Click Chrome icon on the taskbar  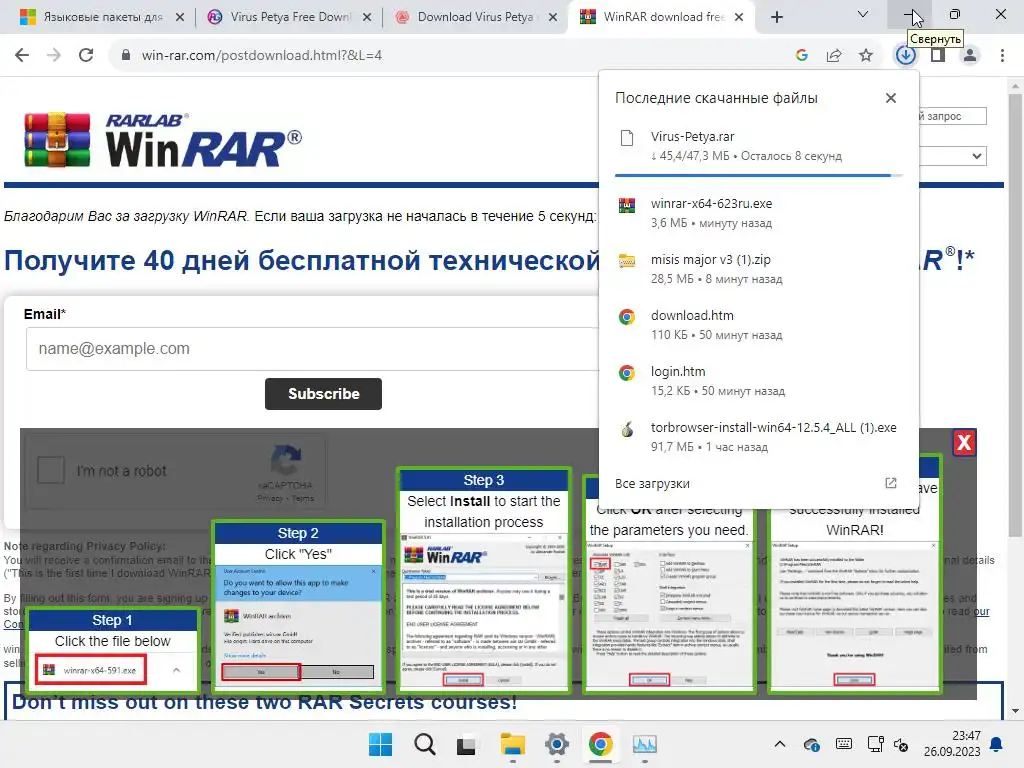600,744
